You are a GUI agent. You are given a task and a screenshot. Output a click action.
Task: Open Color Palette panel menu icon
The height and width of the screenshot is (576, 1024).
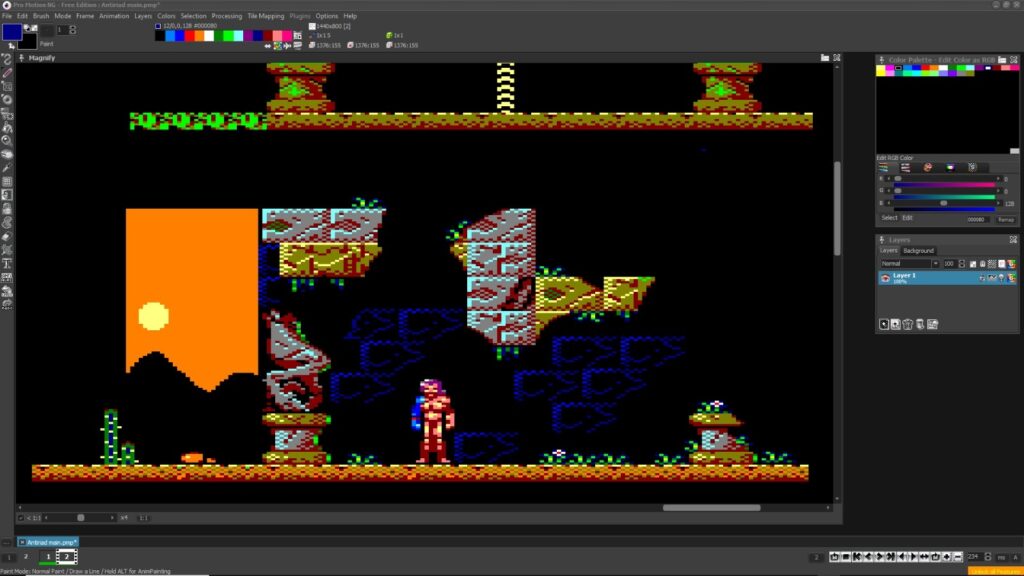pyautogui.click(x=1002, y=59)
